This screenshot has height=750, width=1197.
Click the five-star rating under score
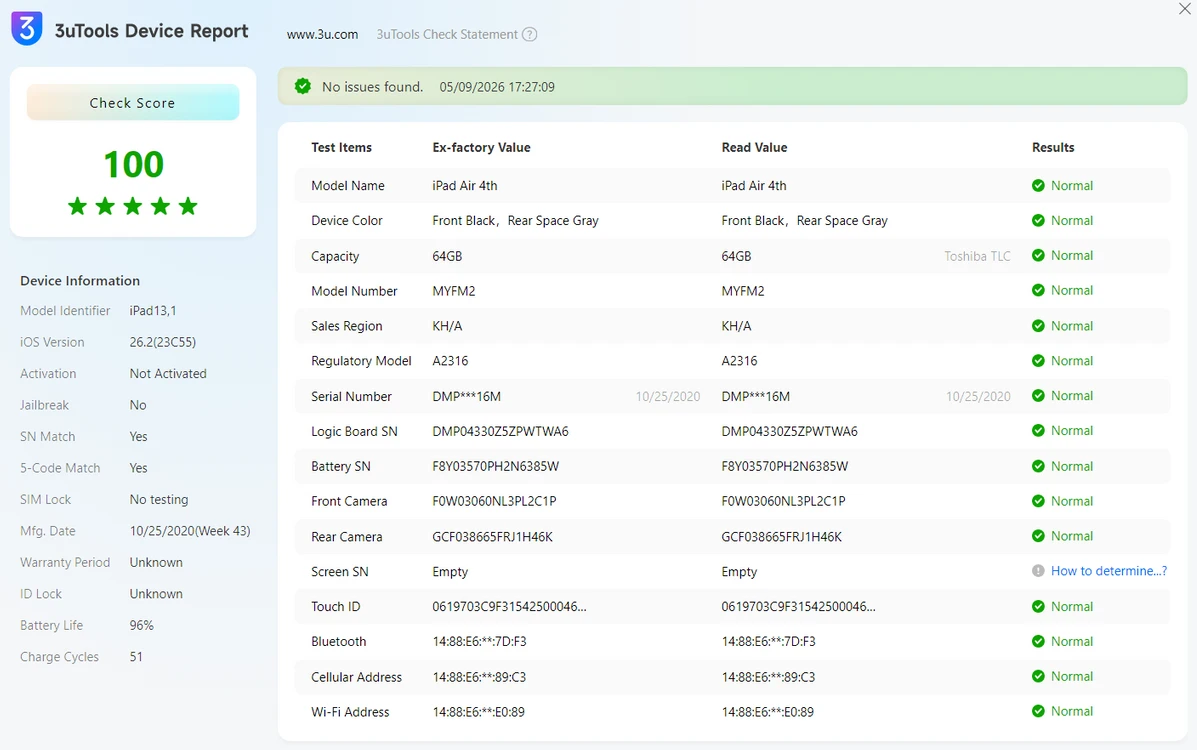[133, 206]
